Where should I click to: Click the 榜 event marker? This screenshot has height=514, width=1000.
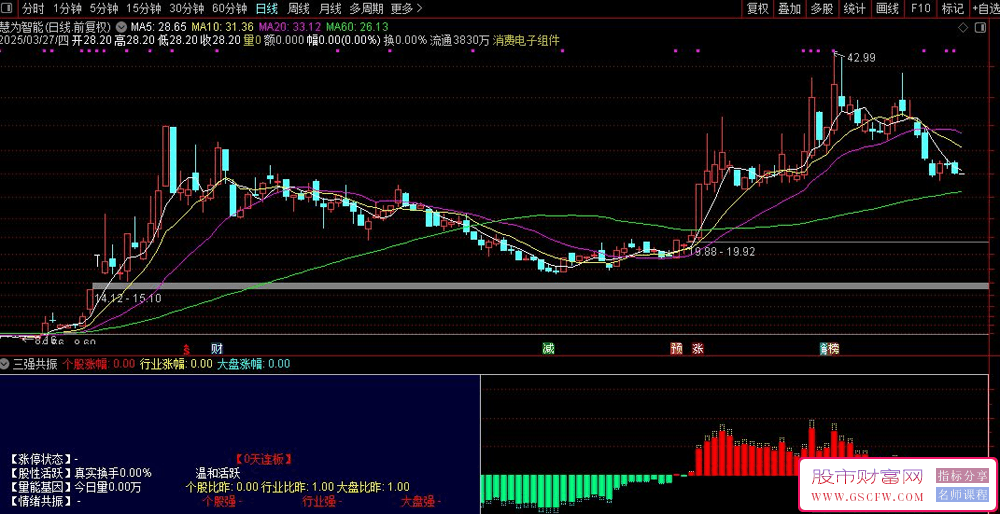tap(832, 349)
